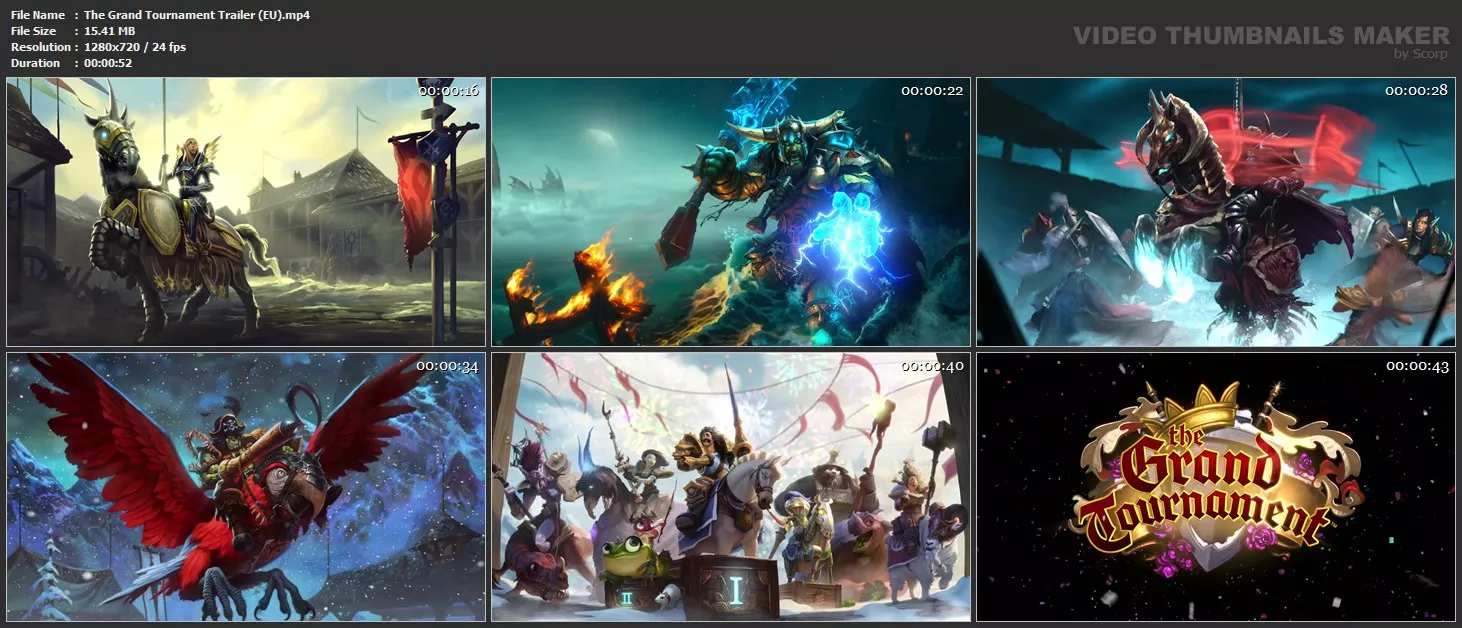
Task: Click the duration value '00:00:52'
Action: click(x=108, y=63)
